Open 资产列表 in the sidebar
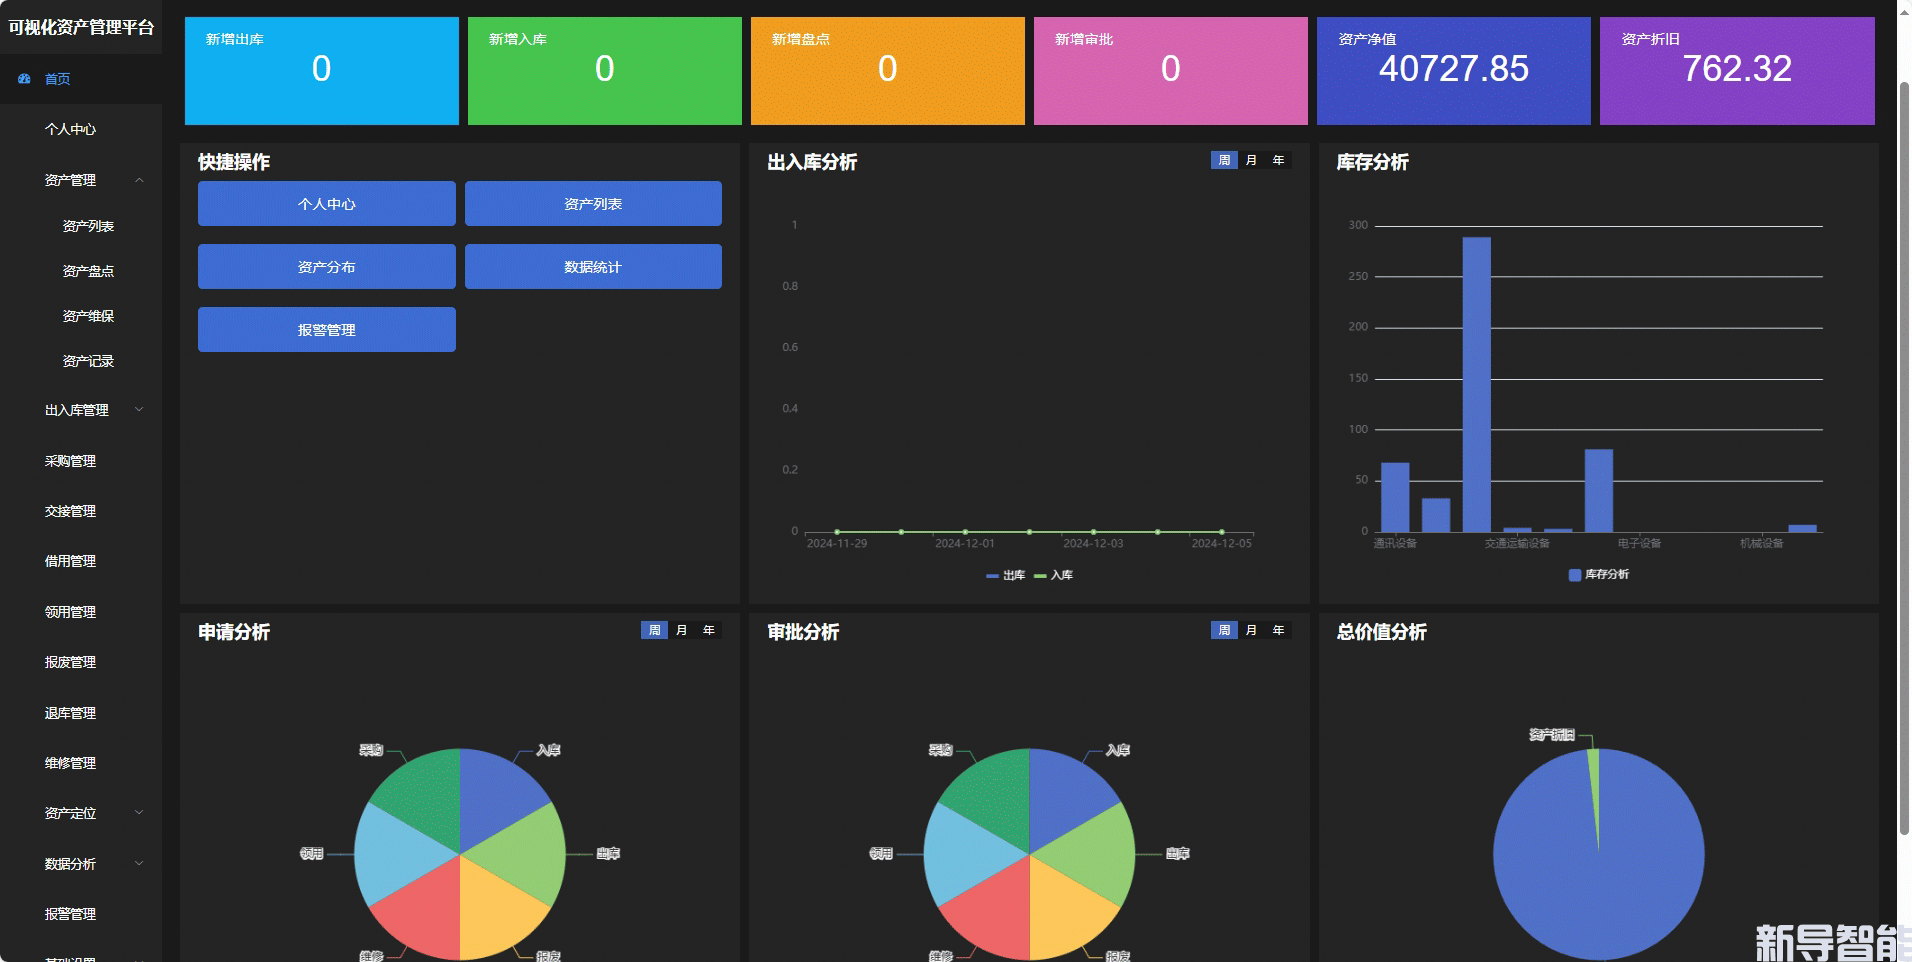Screen dimensions: 1912x962 (x=88, y=226)
